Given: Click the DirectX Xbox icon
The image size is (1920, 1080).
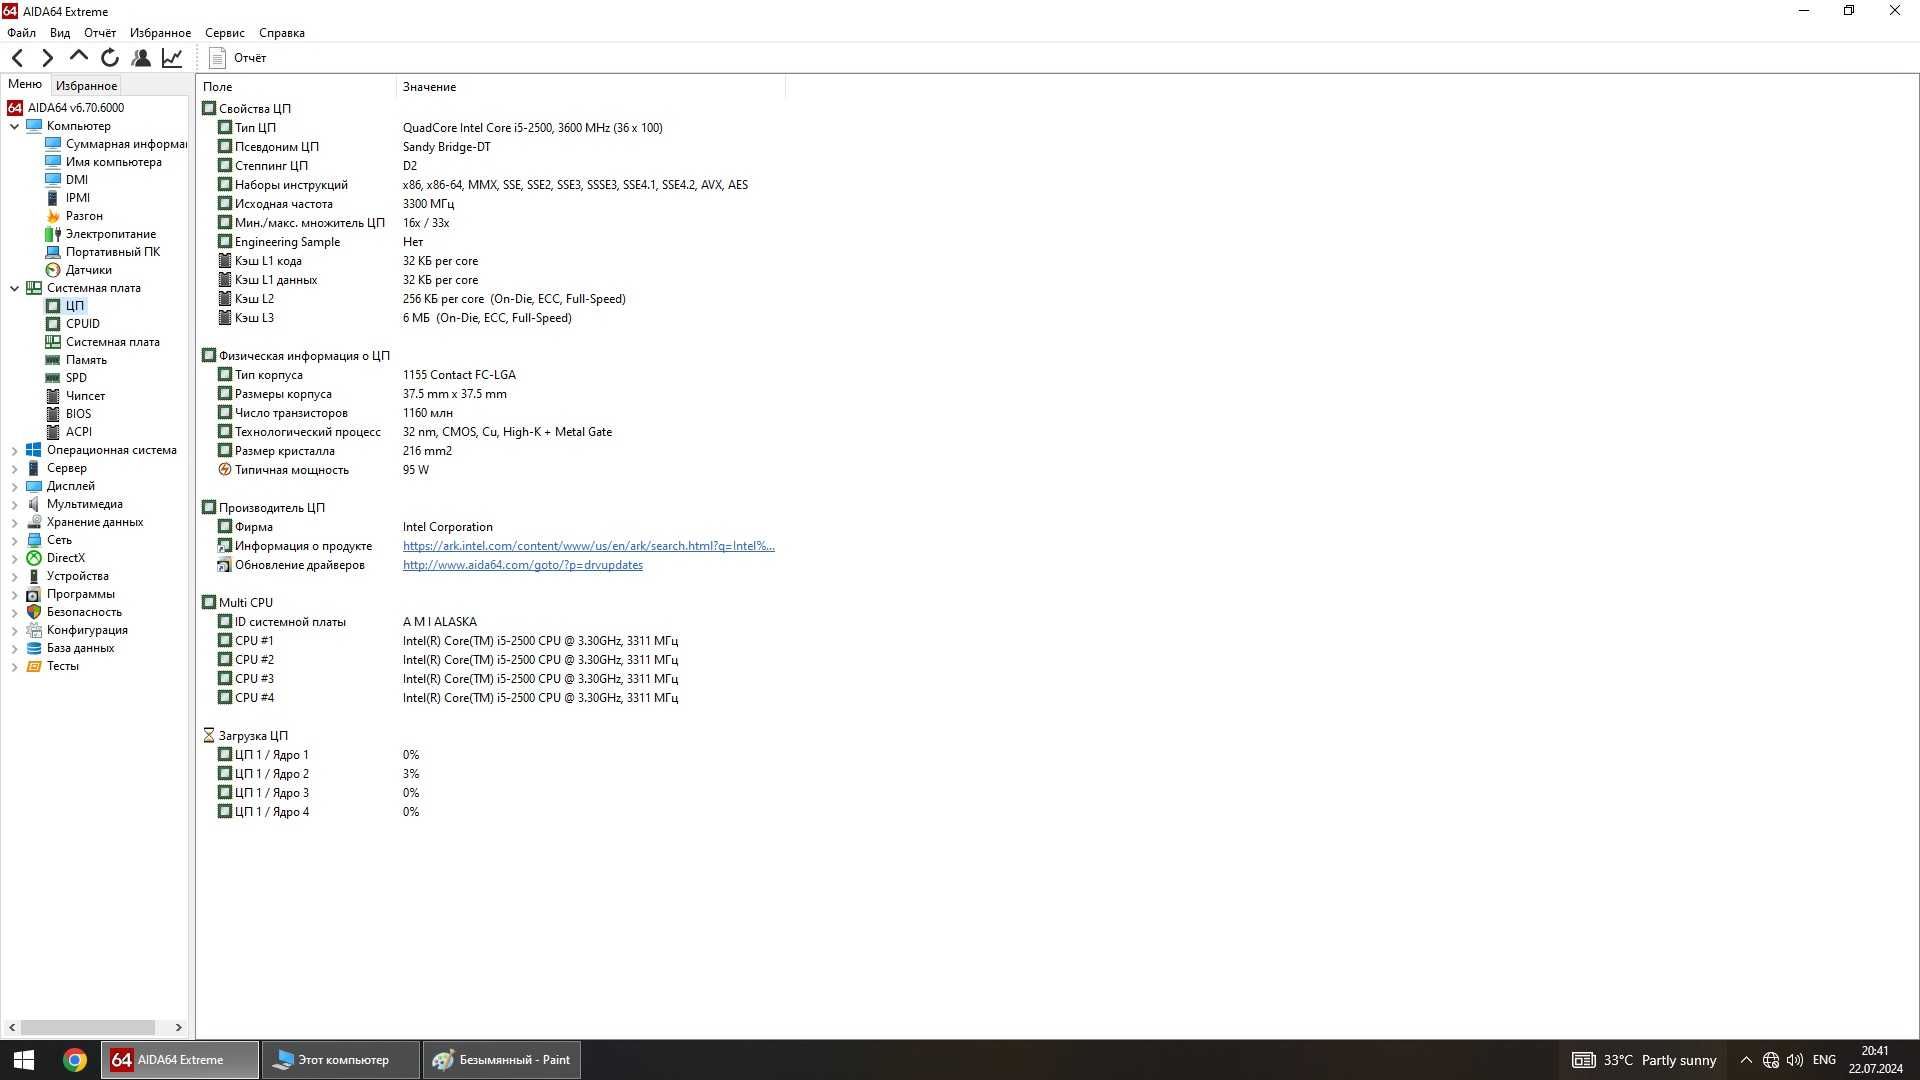Looking at the screenshot, I should [34, 558].
